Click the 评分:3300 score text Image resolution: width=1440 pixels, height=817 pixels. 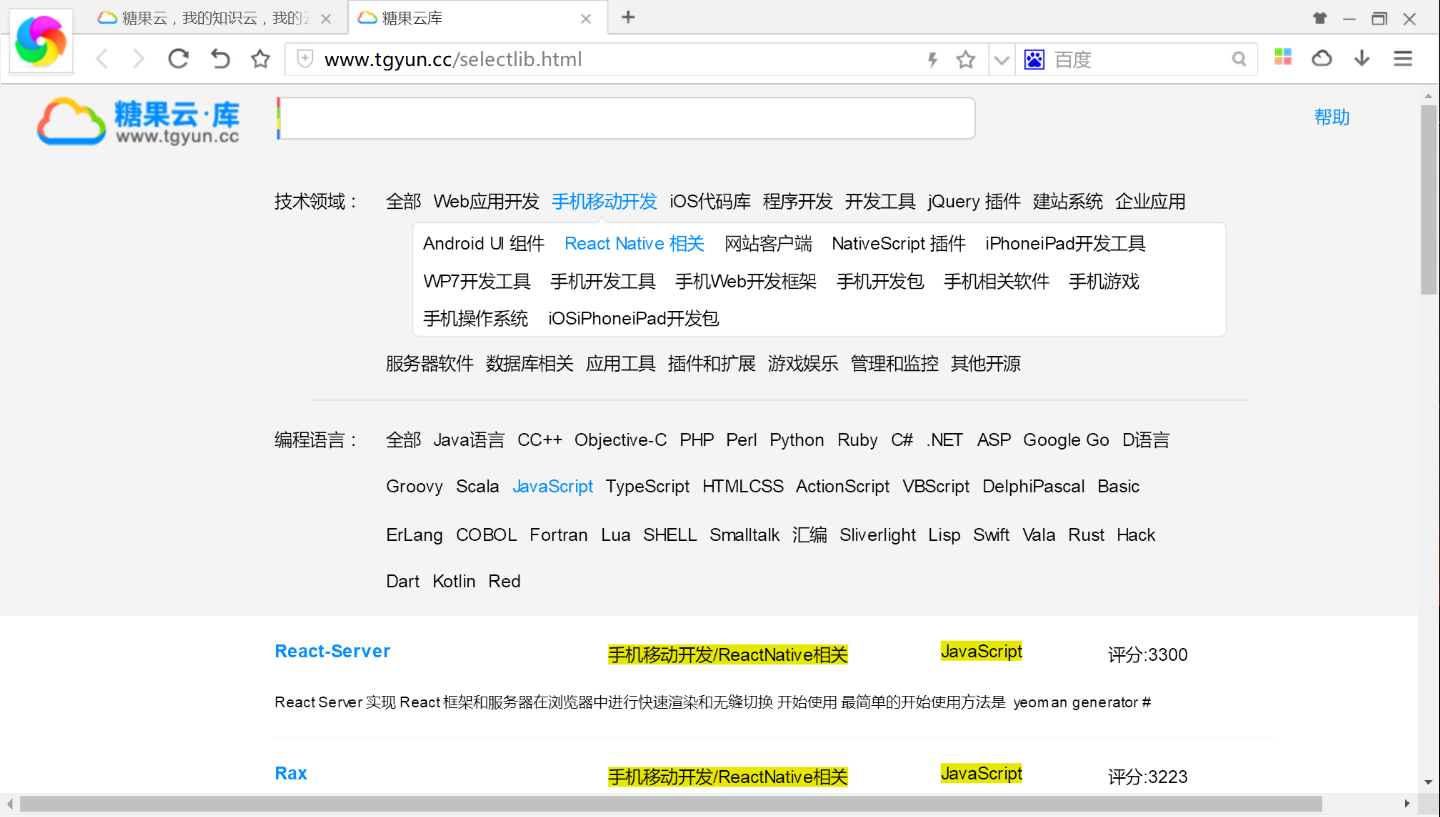pyautogui.click(x=1148, y=655)
